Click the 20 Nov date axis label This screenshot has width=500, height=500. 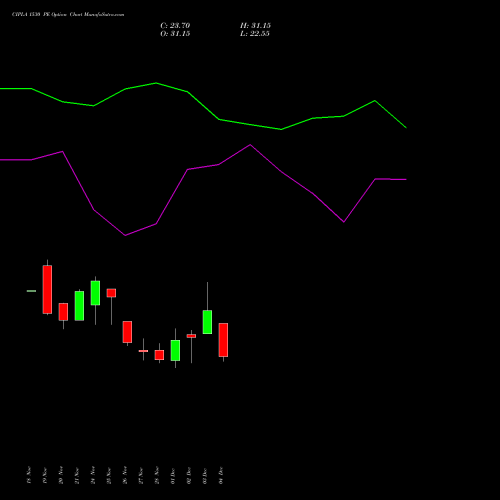pos(61,475)
